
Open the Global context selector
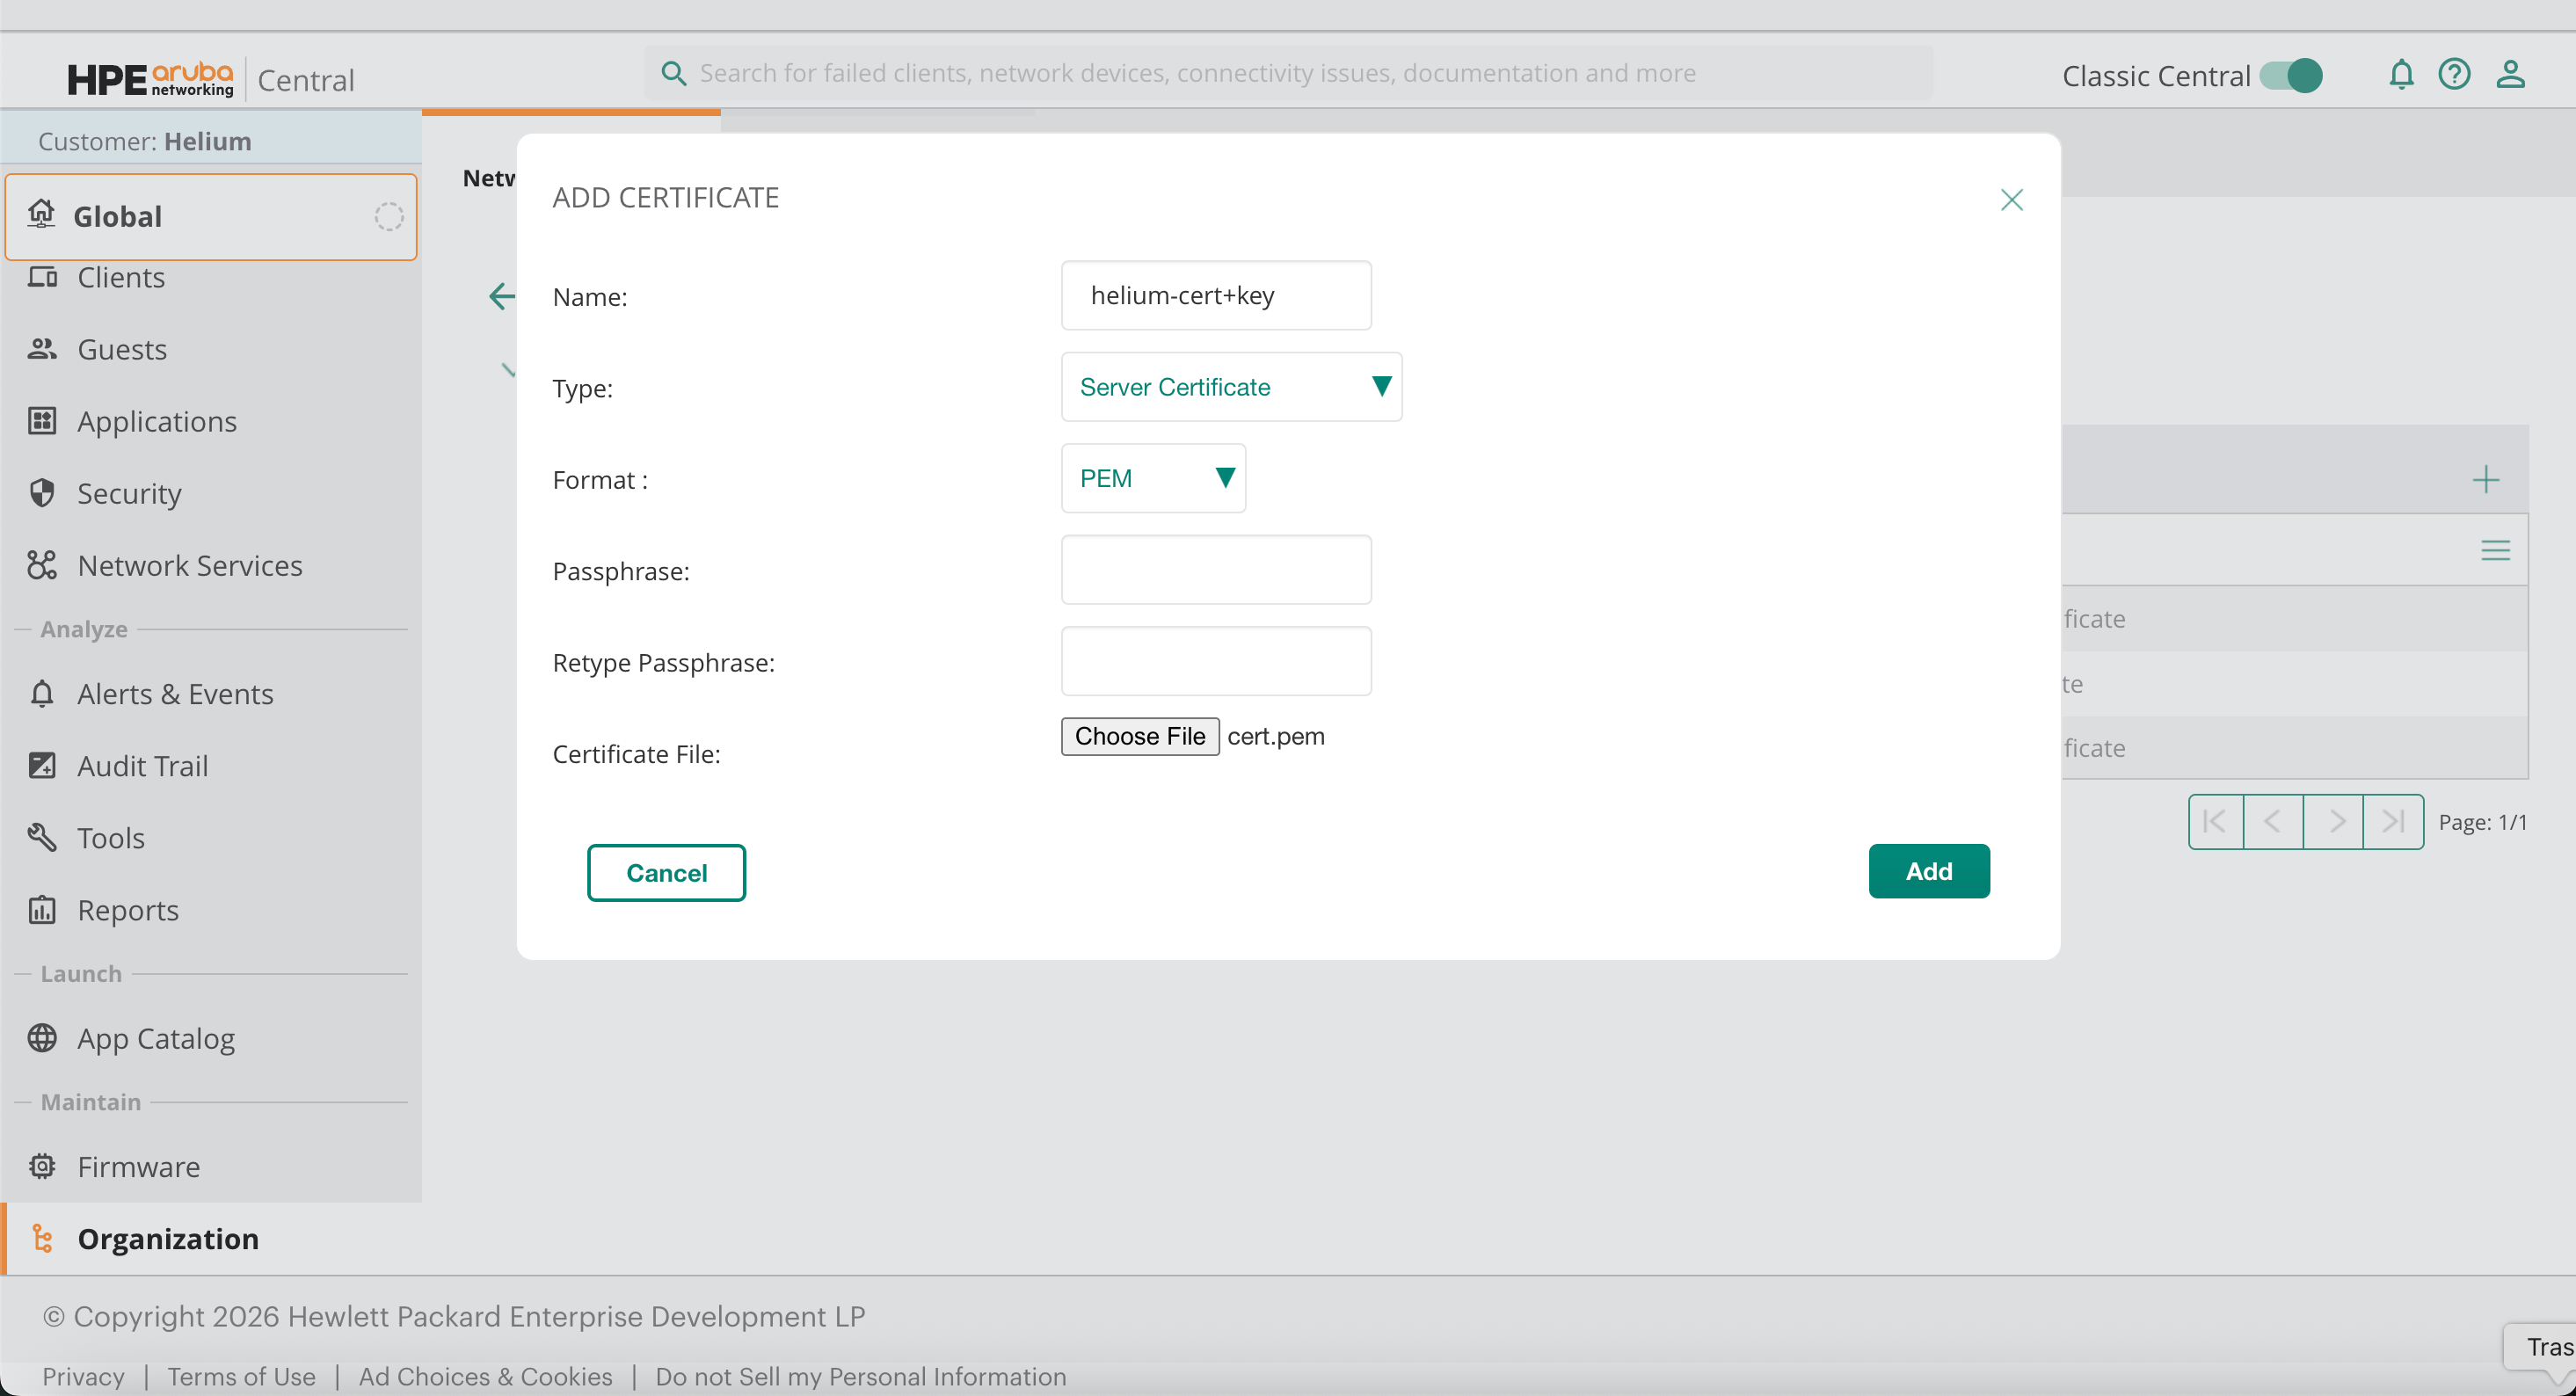pyautogui.click(x=211, y=217)
